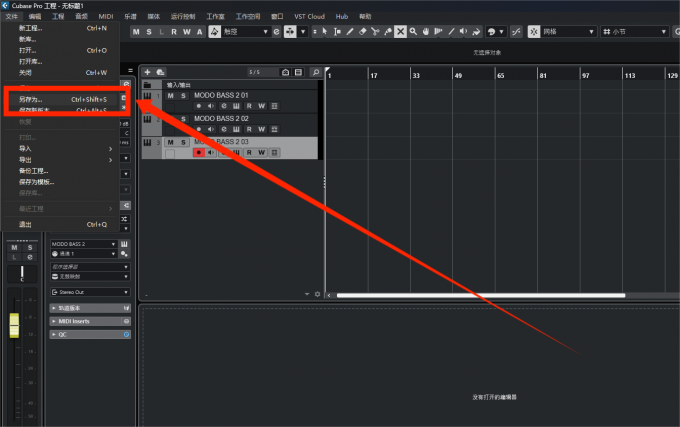Open the drum map dropdown
The height and width of the screenshot is (427, 680).
90,277
